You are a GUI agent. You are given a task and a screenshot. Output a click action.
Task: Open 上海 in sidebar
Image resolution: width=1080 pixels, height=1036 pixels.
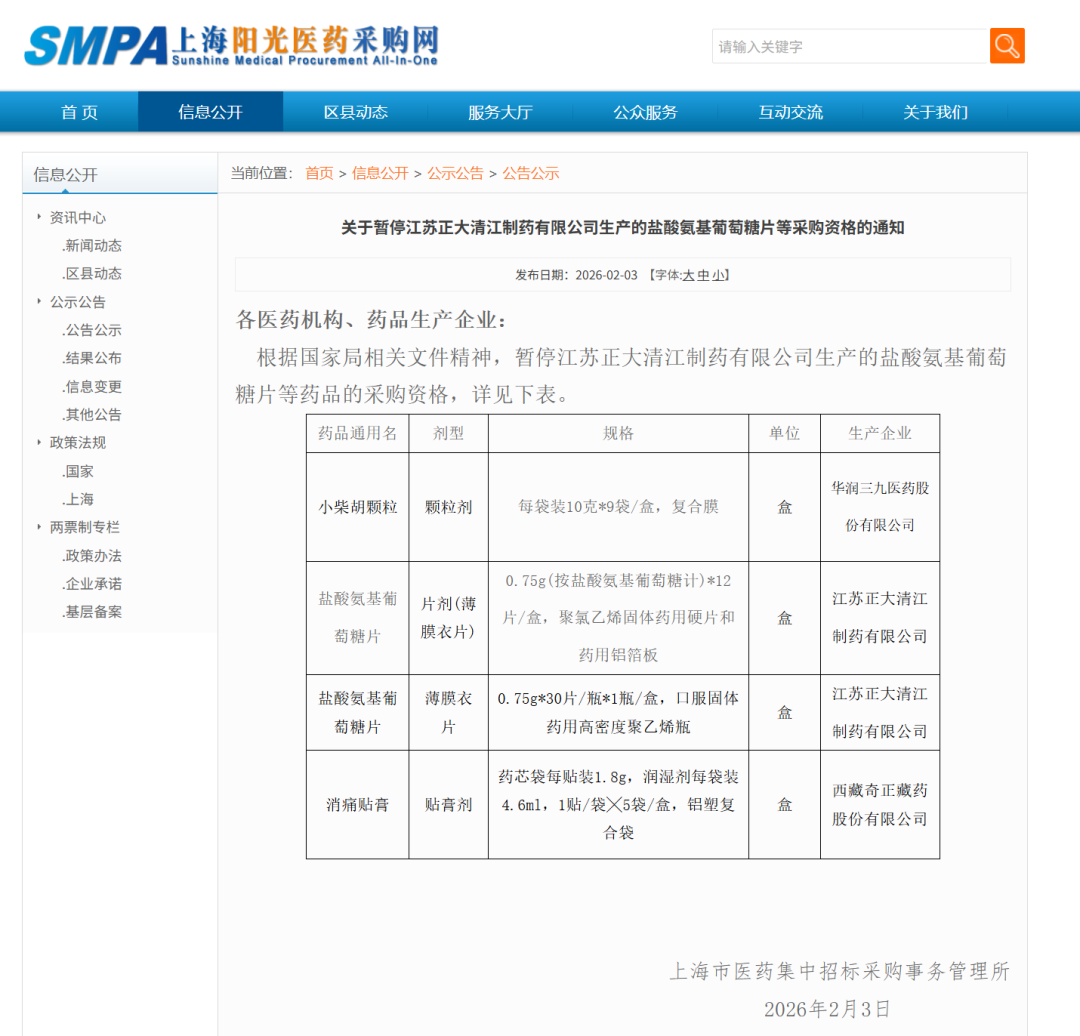tap(78, 499)
